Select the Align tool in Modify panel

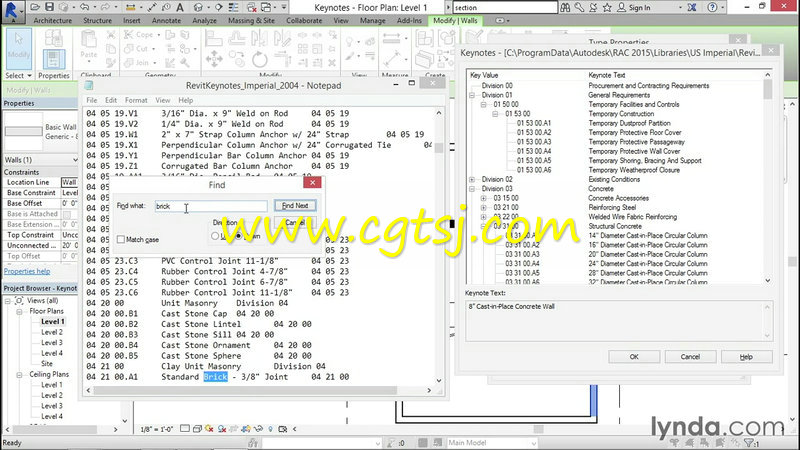click(x=214, y=38)
